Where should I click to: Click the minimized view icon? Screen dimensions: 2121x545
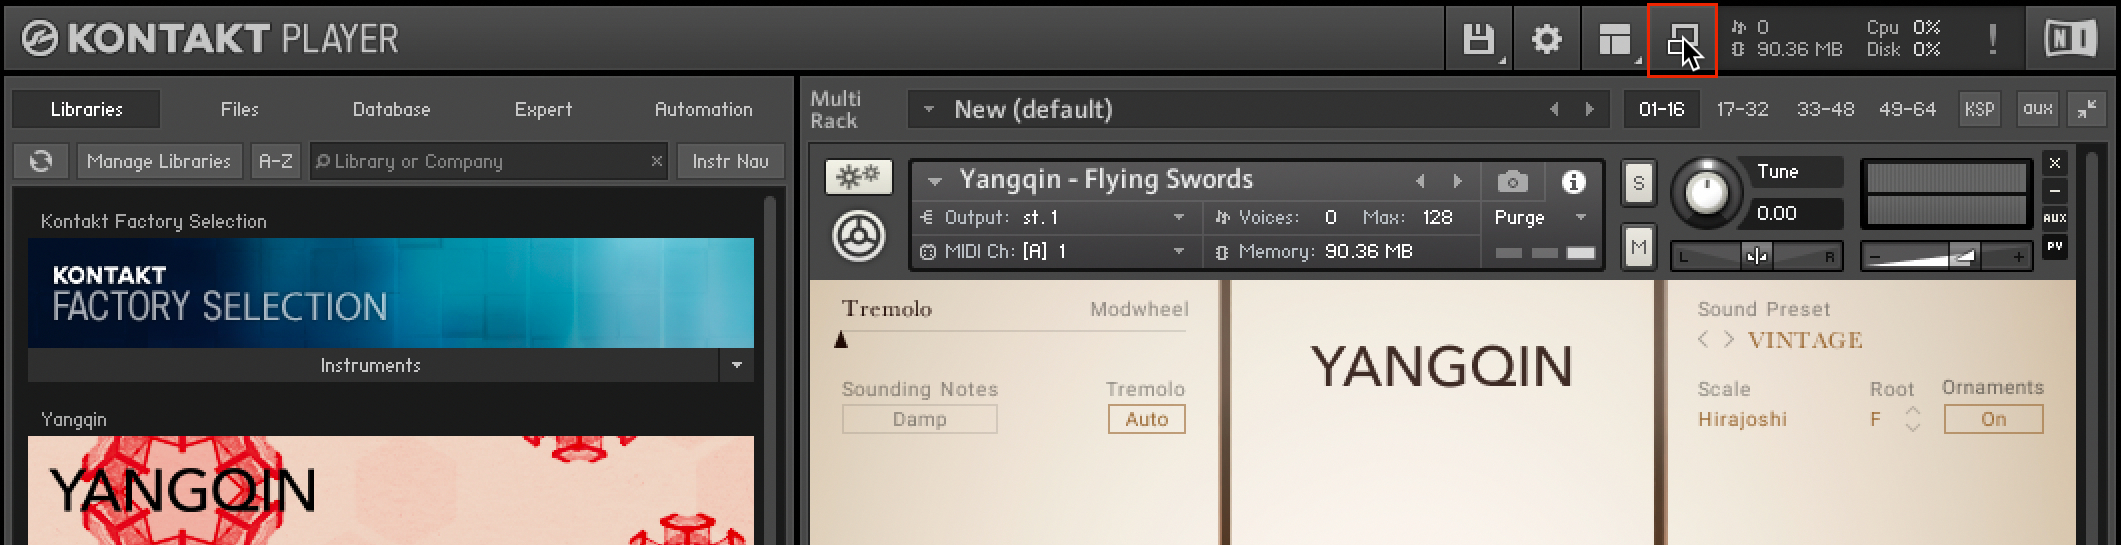pos(1682,40)
